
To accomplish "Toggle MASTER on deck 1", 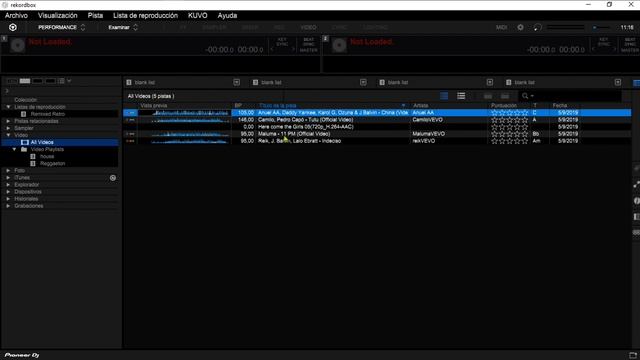I will (309, 50).
